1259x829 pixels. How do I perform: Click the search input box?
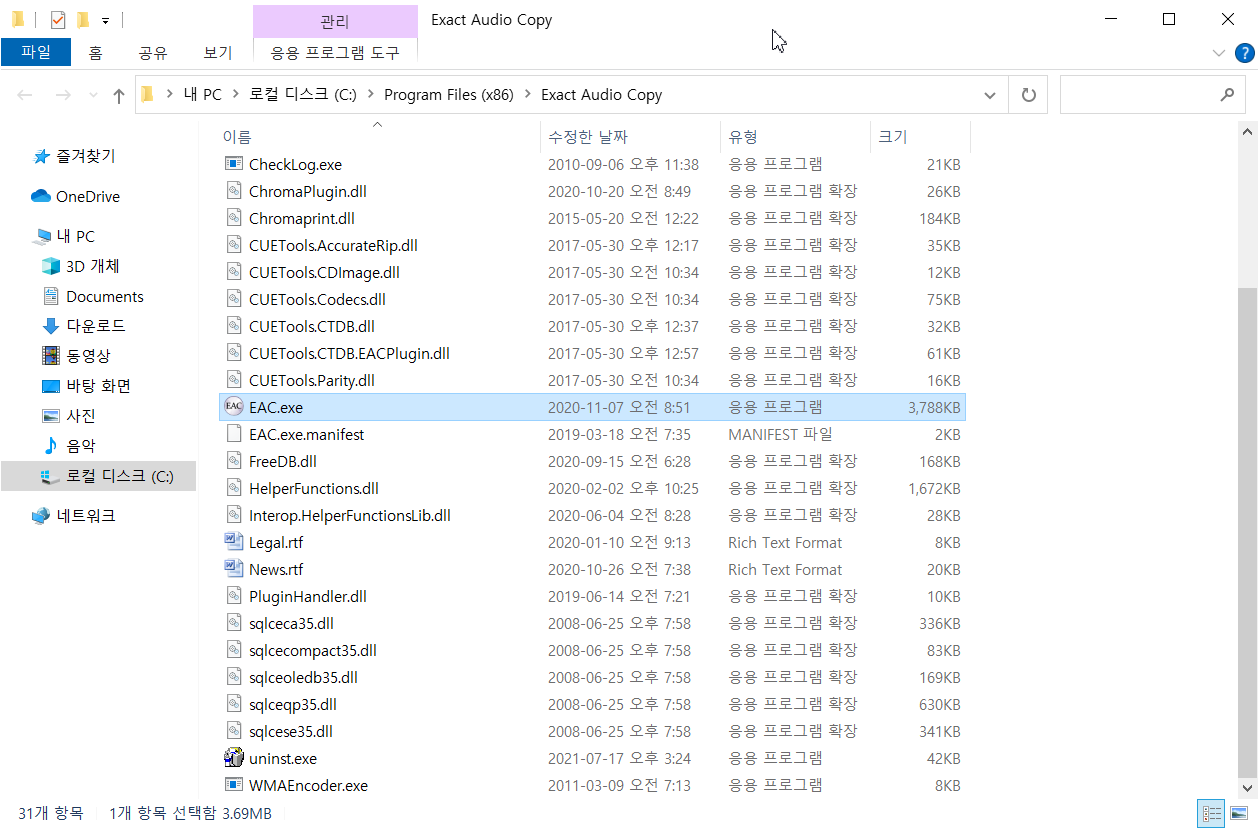coord(1152,95)
